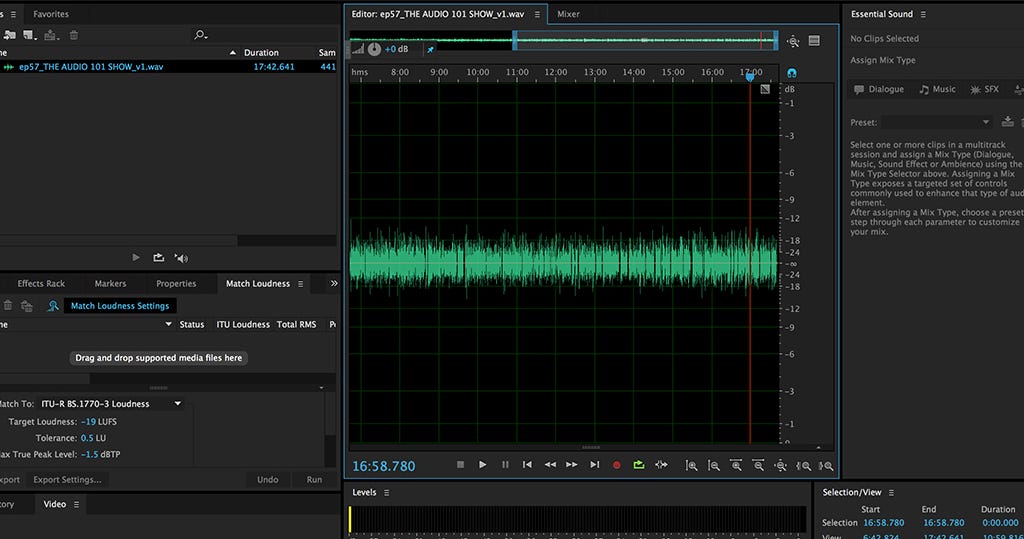
Task: Select SFX mix type
Action: [984, 90]
